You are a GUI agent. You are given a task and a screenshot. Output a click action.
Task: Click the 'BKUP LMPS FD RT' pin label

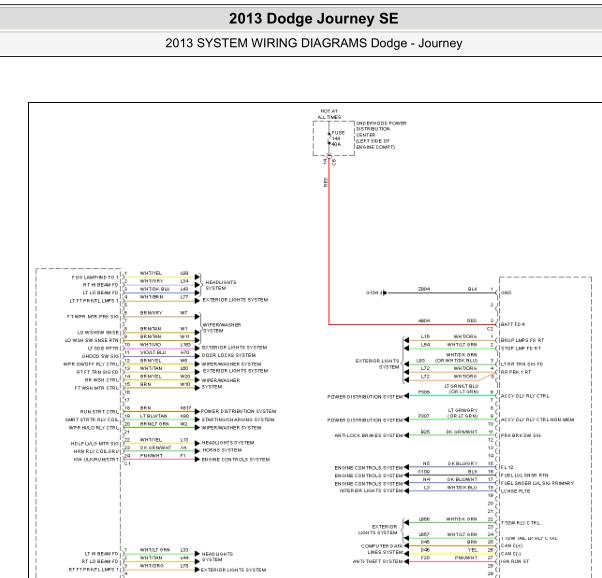pyautogui.click(x=522, y=340)
